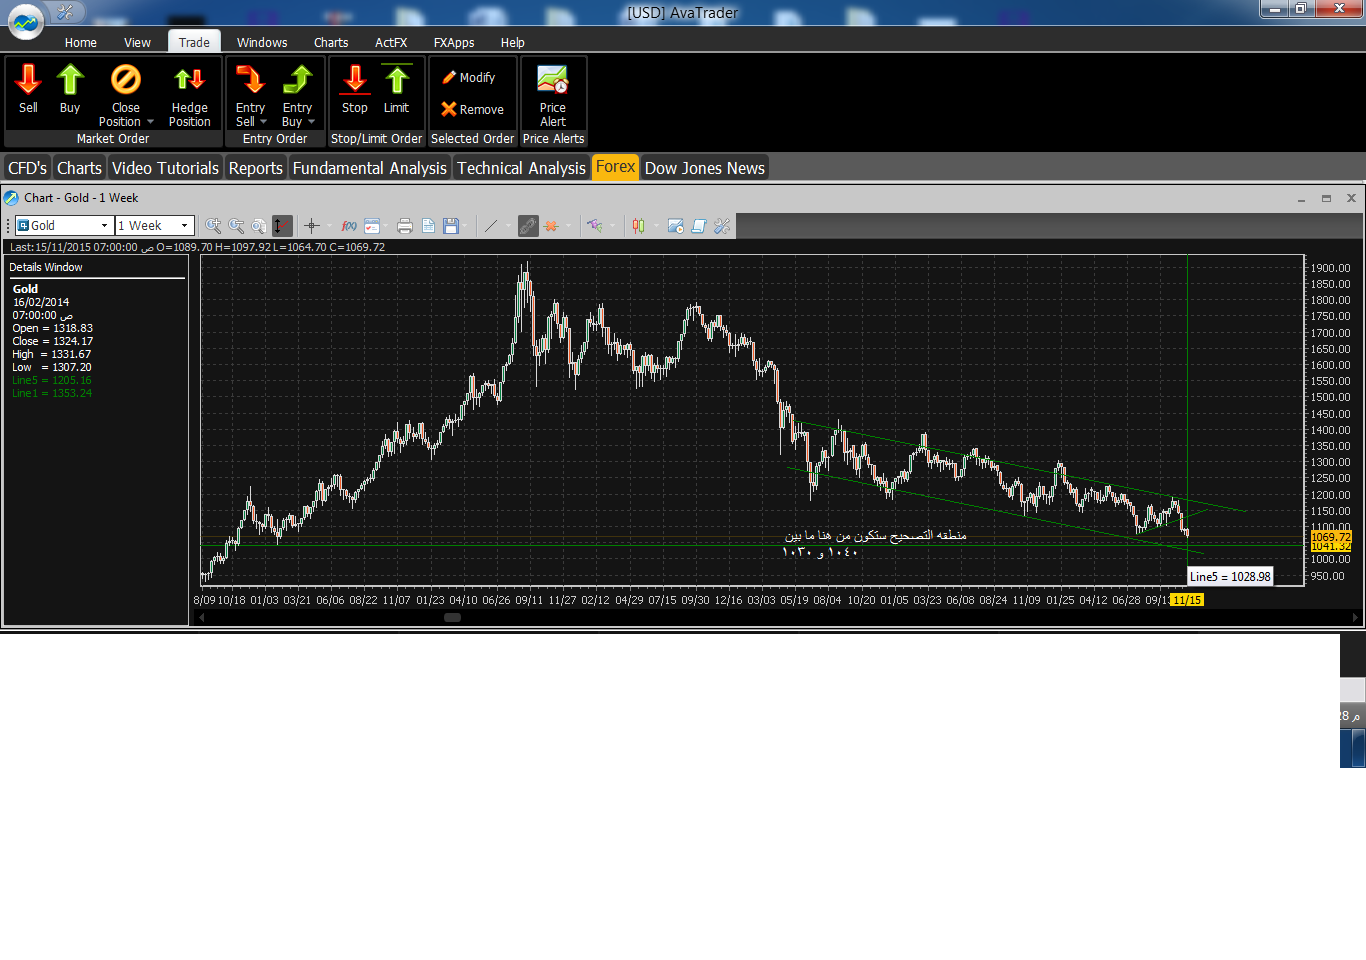Screen dimensions: 1366x960
Task: Open the FXApps ribbon tab
Action: click(454, 43)
